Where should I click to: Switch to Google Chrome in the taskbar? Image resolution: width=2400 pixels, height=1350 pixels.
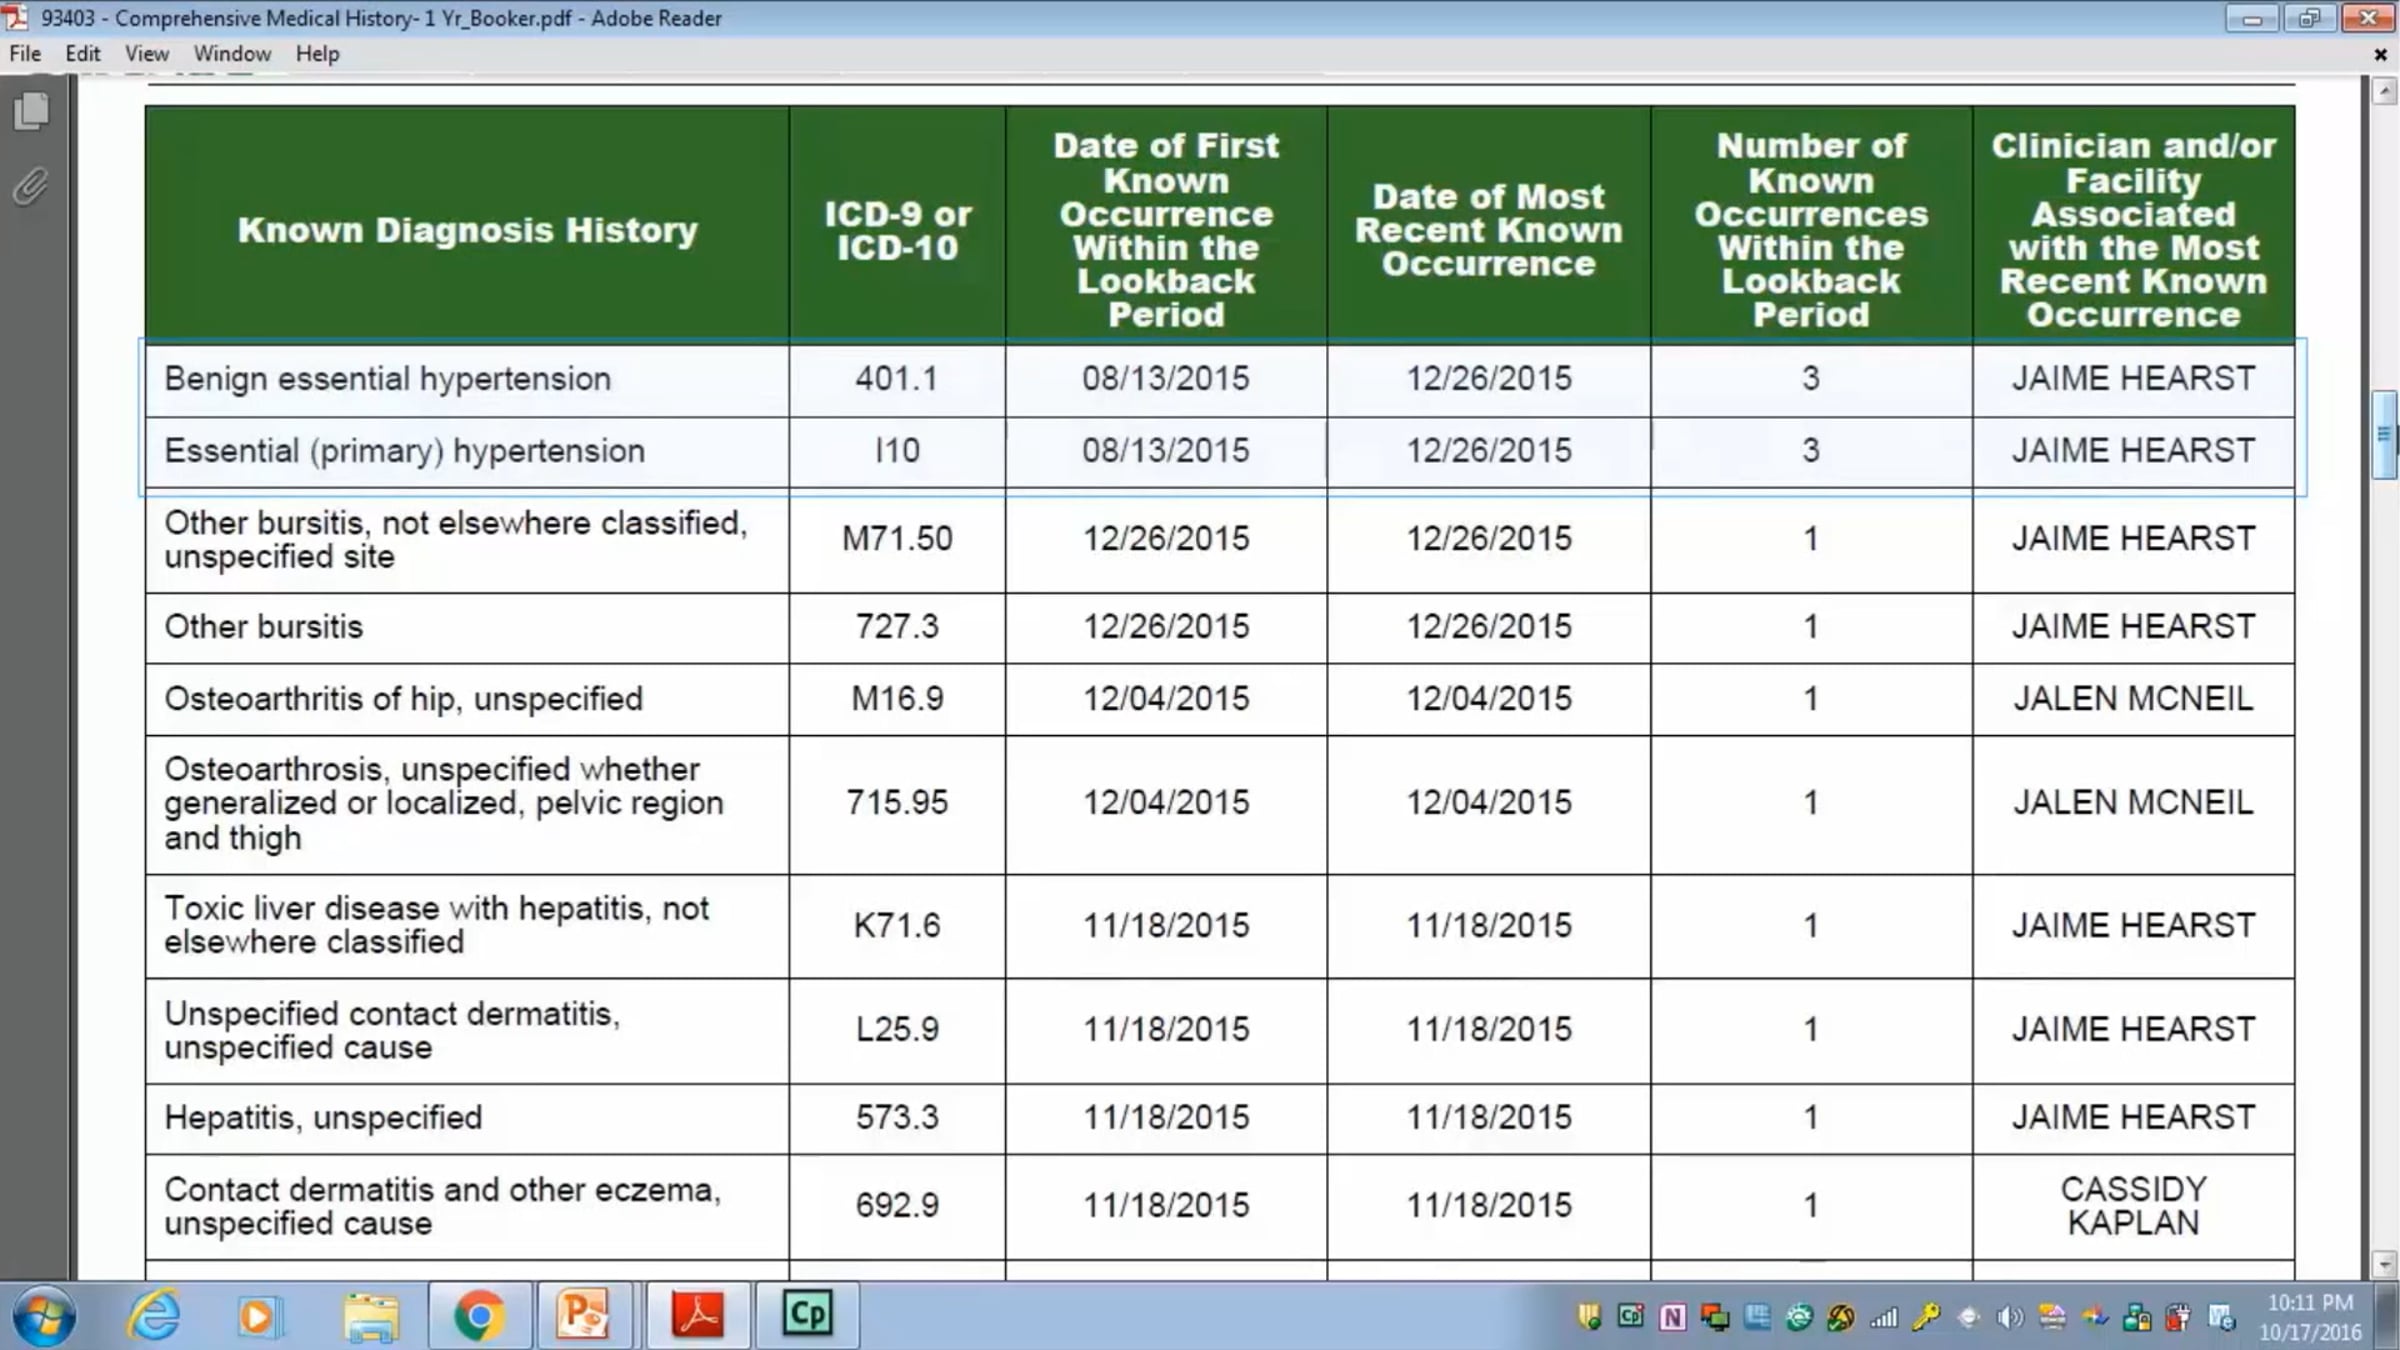point(480,1315)
